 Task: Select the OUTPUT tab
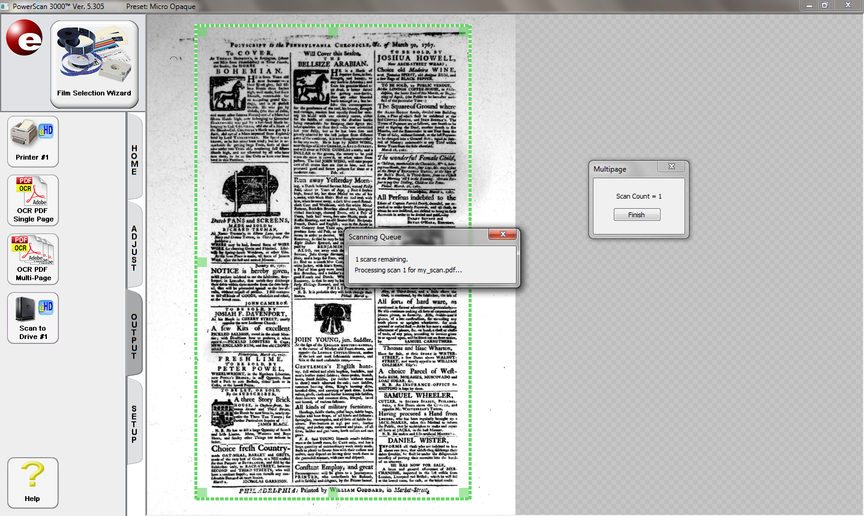click(136, 335)
